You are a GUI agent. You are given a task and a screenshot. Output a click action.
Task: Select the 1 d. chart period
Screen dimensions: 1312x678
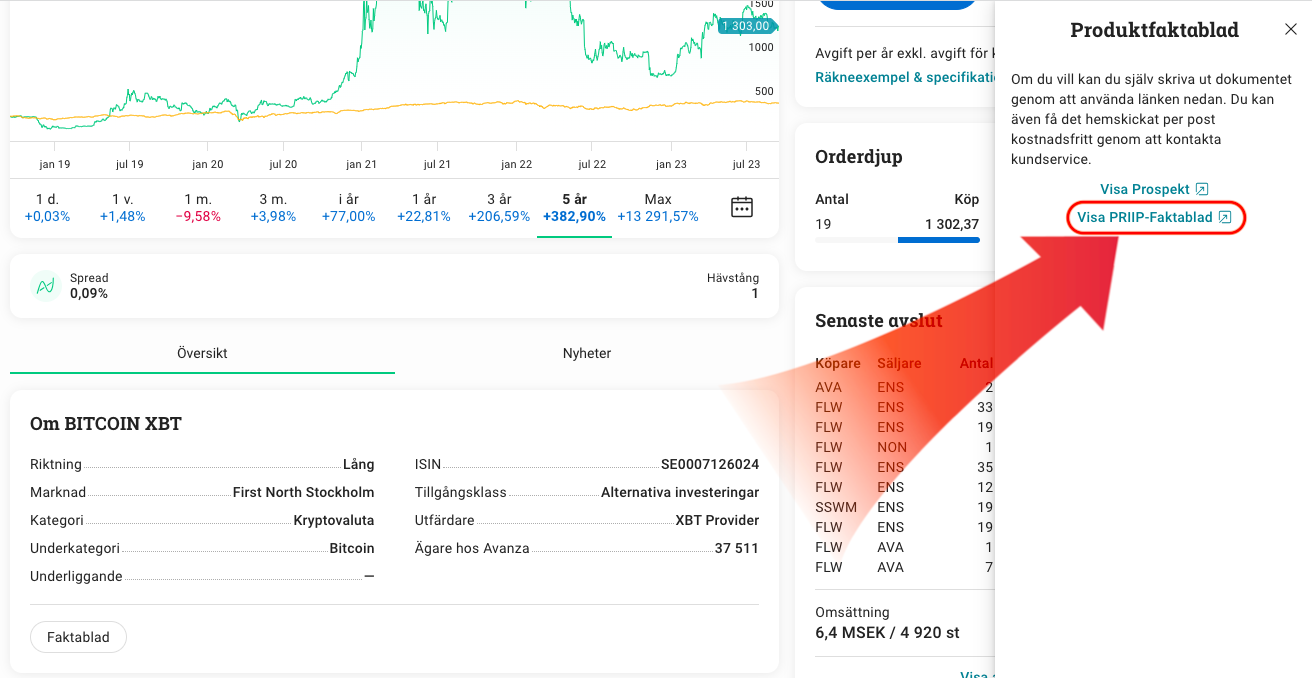47,207
